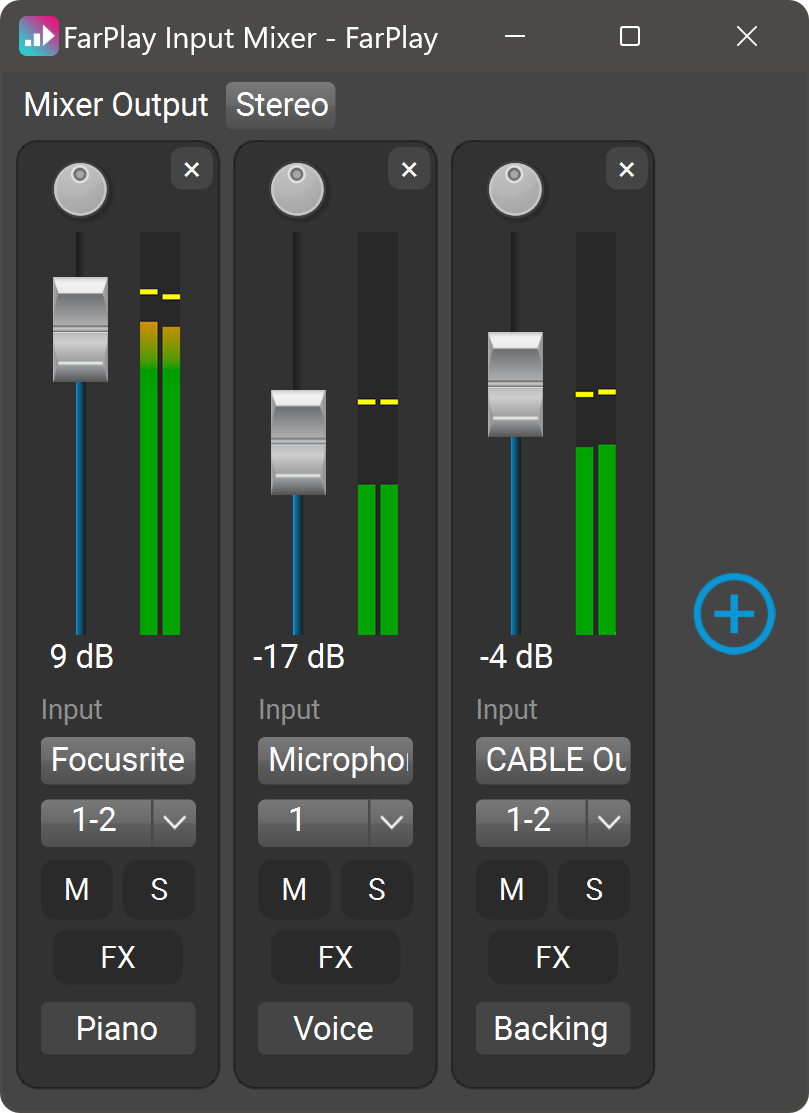Remove the Backing channel with its X icon
809x1113 pixels.
(x=627, y=169)
